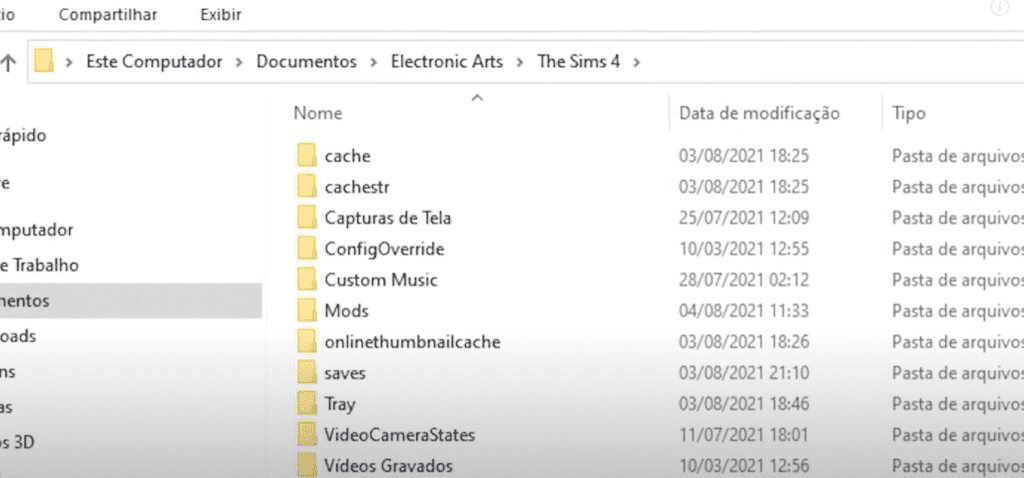The height and width of the screenshot is (478, 1024).
Task: Expand the chevron after Documentos breadcrumb
Action: click(374, 63)
